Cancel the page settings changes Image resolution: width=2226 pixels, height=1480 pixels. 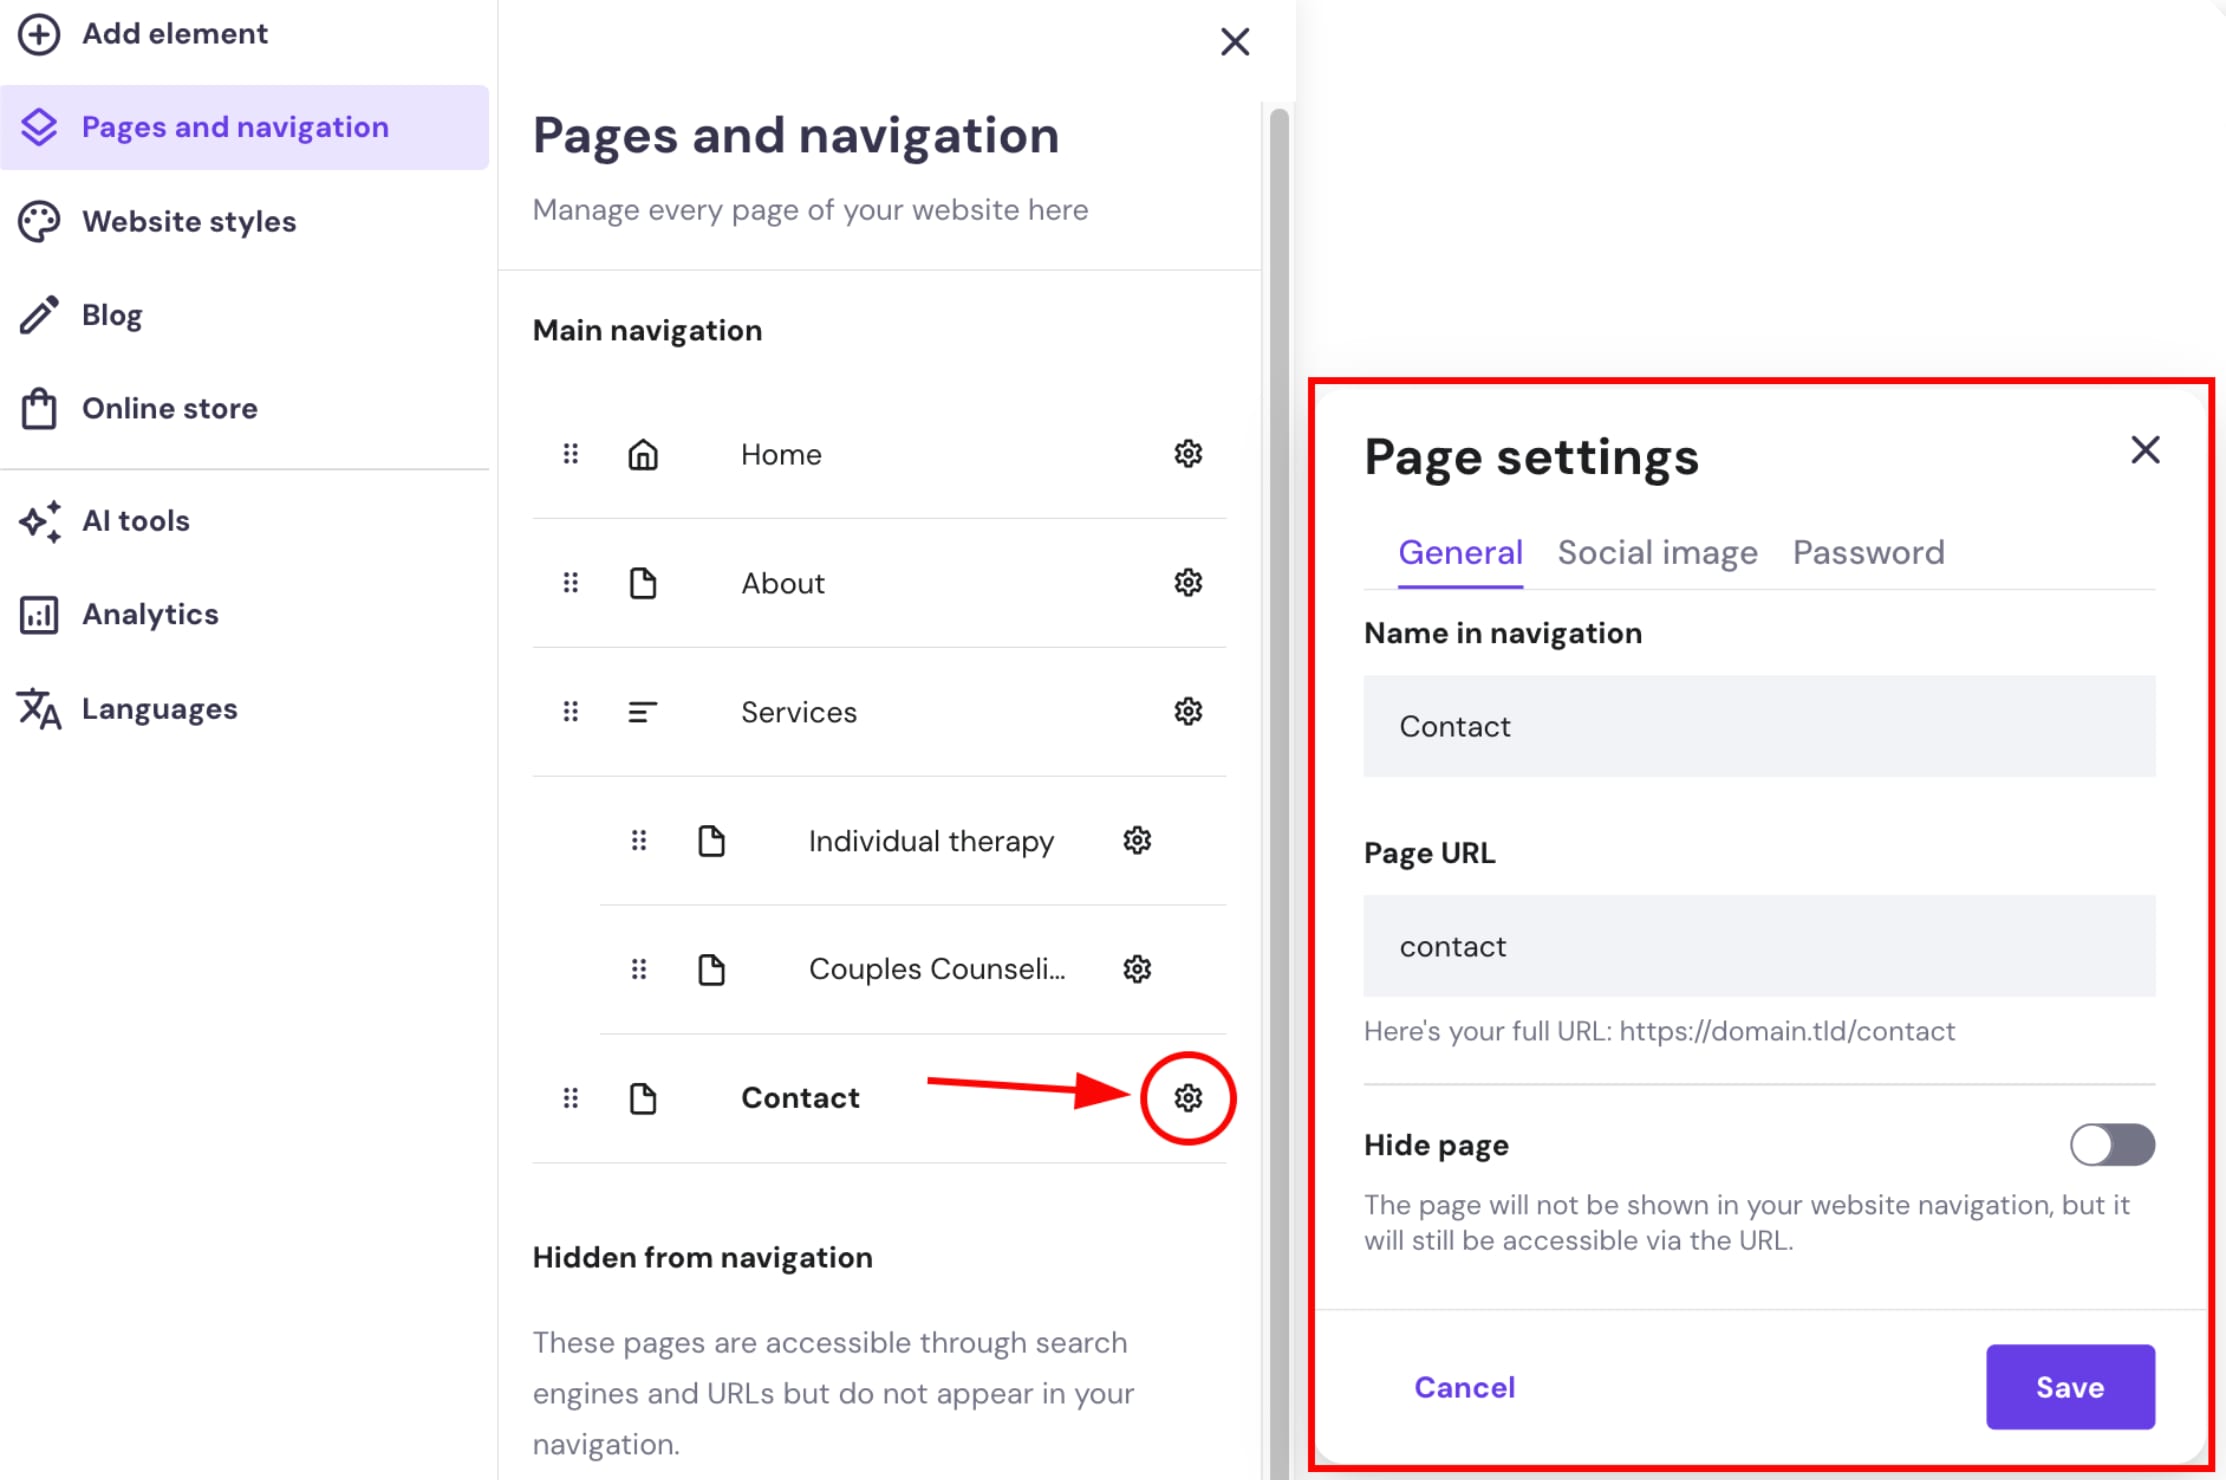click(x=1464, y=1387)
